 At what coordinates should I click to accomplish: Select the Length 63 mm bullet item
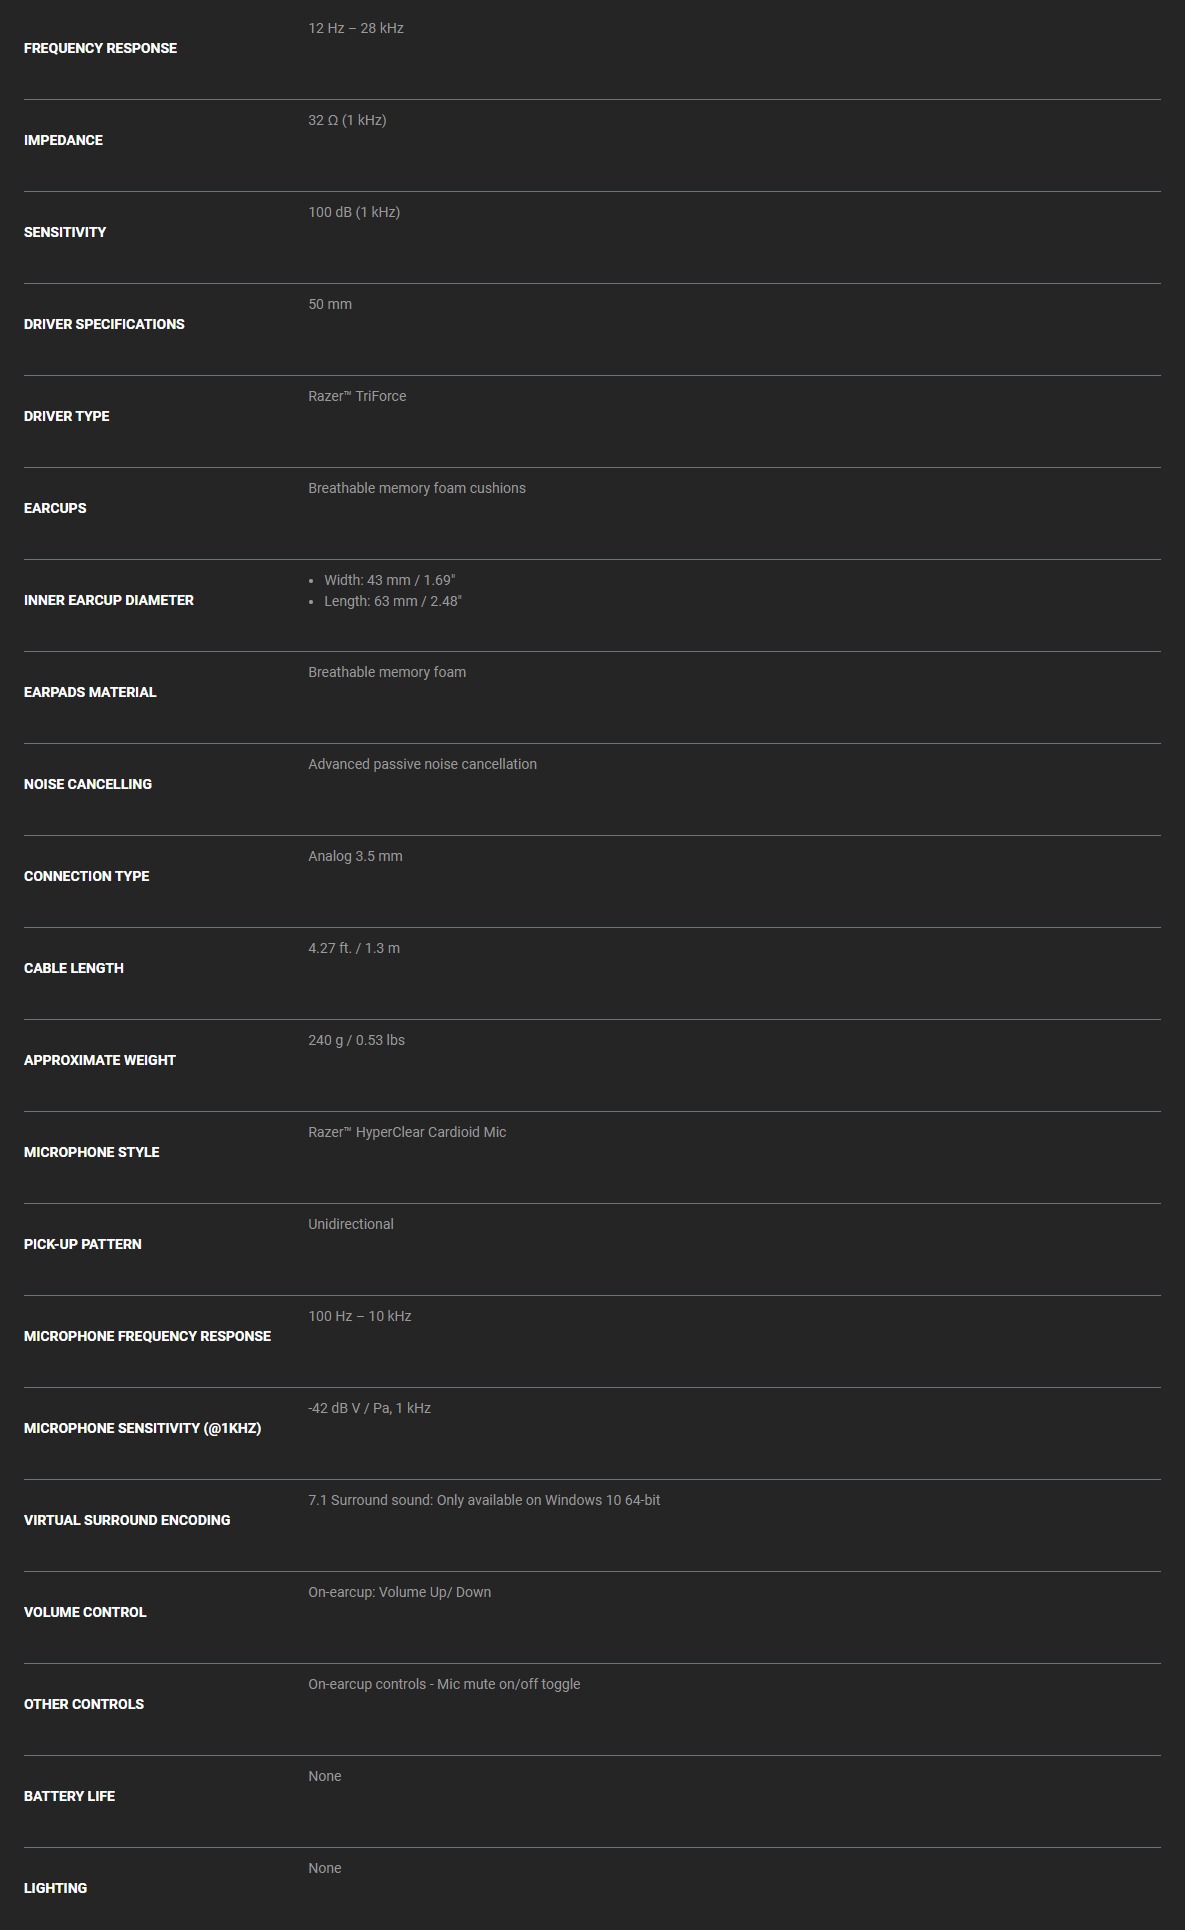coord(393,601)
